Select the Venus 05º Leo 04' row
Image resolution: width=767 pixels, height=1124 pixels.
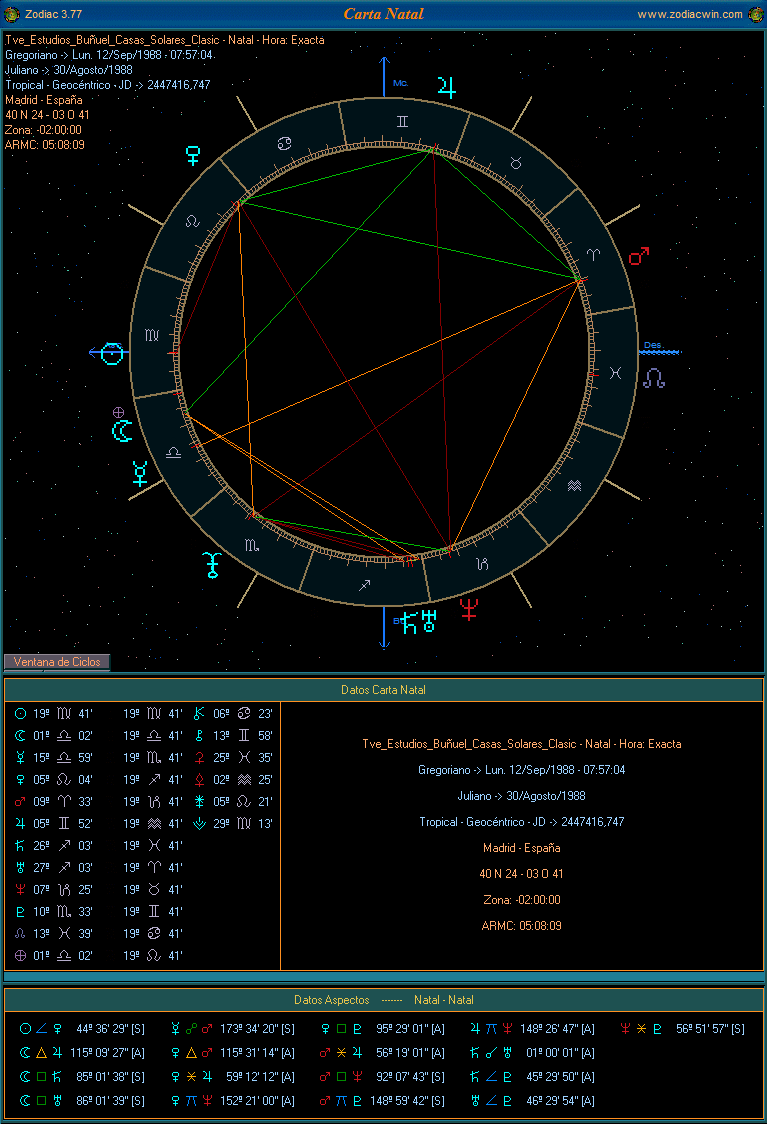pos(54,780)
